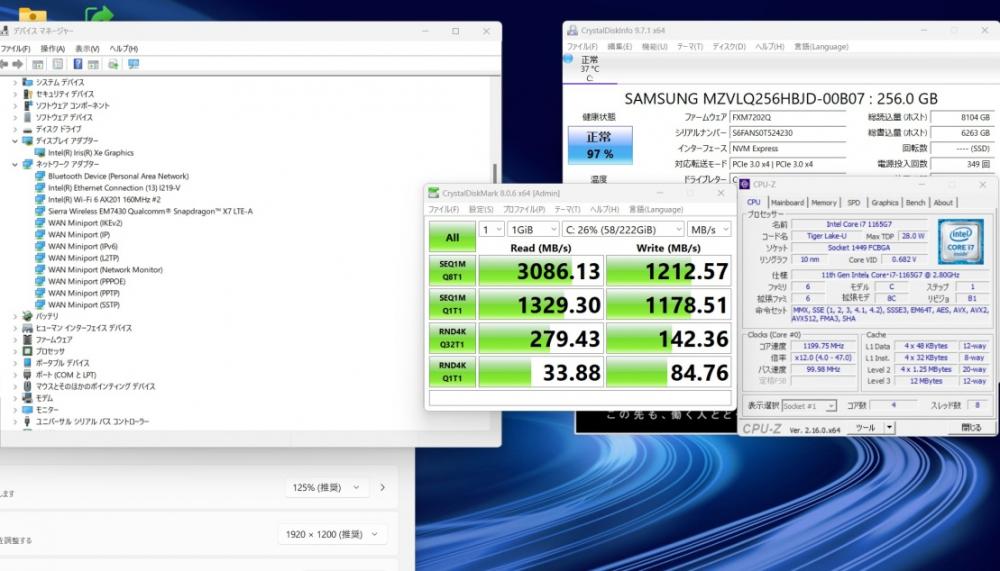Select Intel(R) Wi-Fi 6 AX201 160MHz #2 entry
The width and height of the screenshot is (1000, 571).
(105, 200)
